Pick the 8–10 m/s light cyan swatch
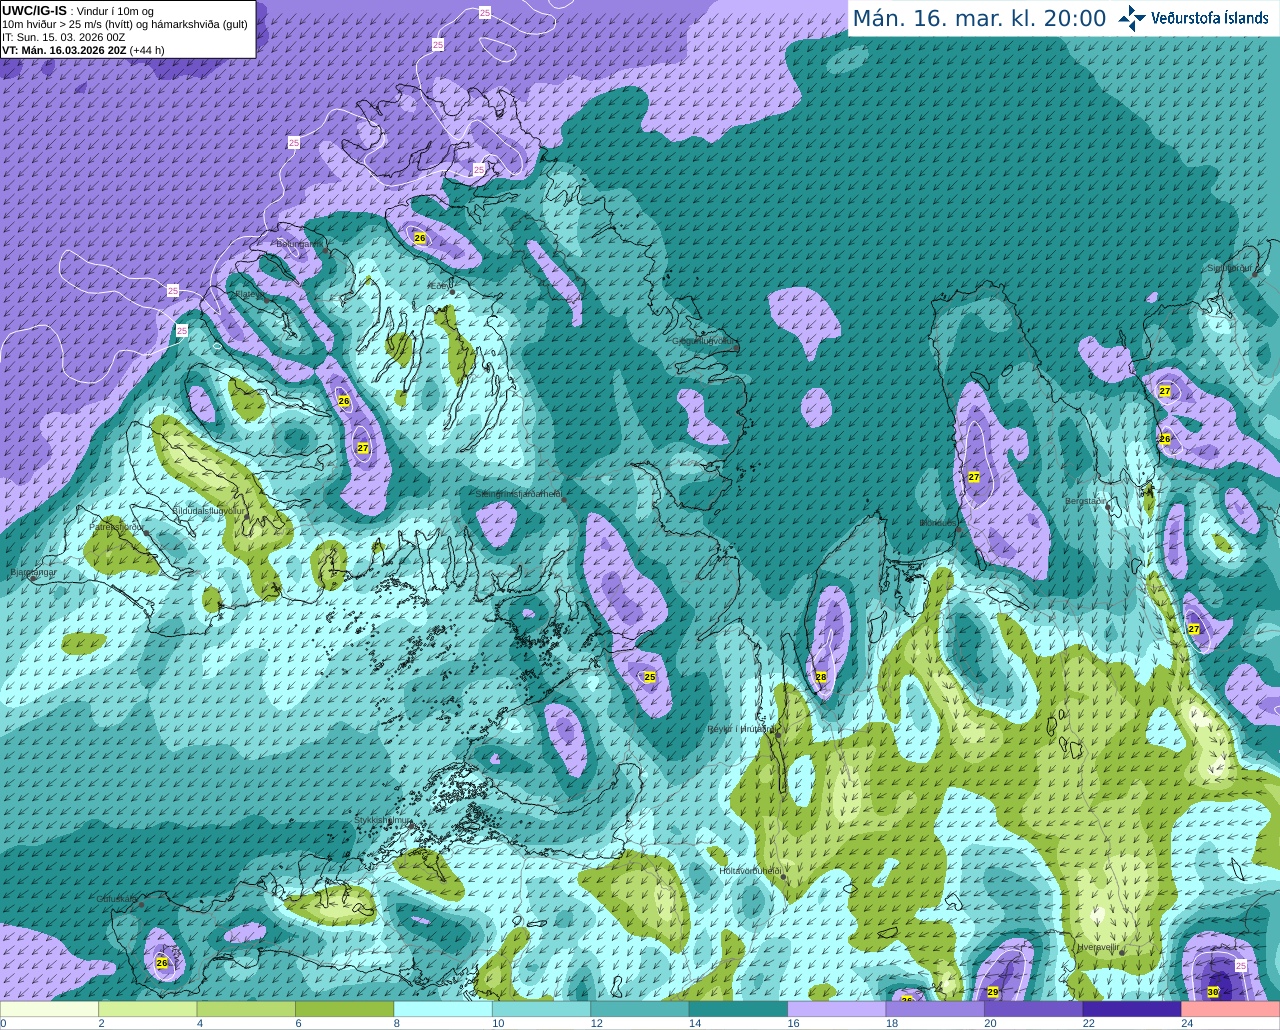Screen dimensions: 1280x1030 444,1009
